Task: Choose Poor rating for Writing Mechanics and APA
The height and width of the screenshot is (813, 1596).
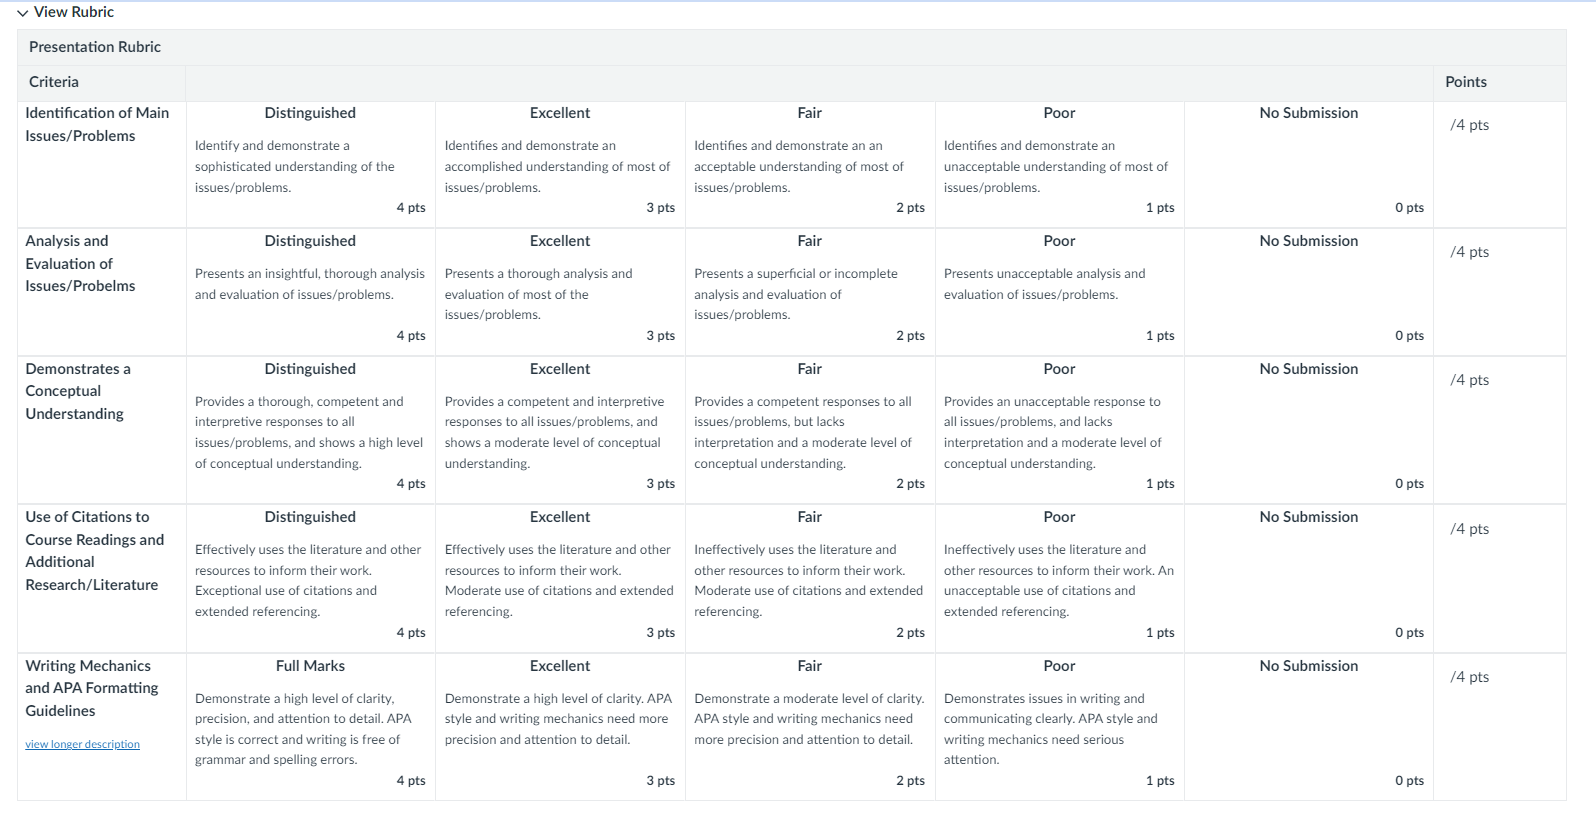Action: (x=1060, y=727)
